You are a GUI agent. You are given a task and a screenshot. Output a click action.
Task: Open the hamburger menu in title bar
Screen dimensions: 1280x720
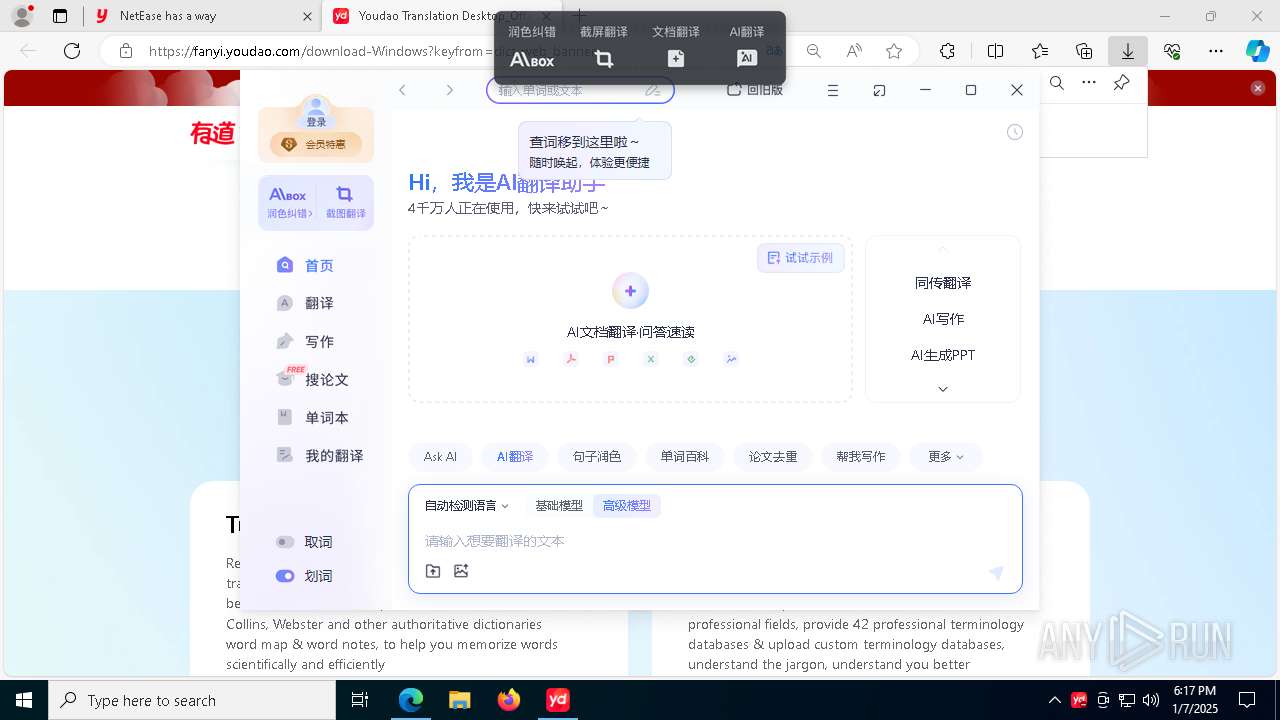(832, 90)
